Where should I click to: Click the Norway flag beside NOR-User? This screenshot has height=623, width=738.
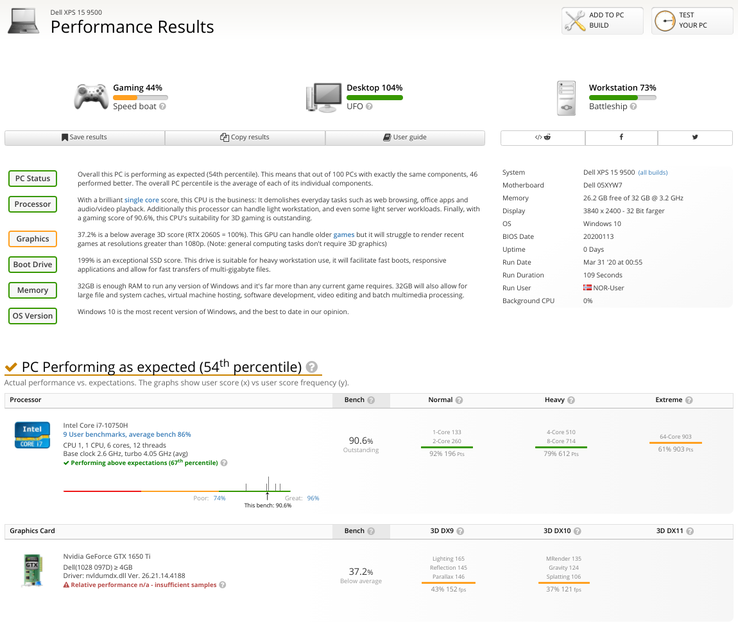tap(587, 288)
